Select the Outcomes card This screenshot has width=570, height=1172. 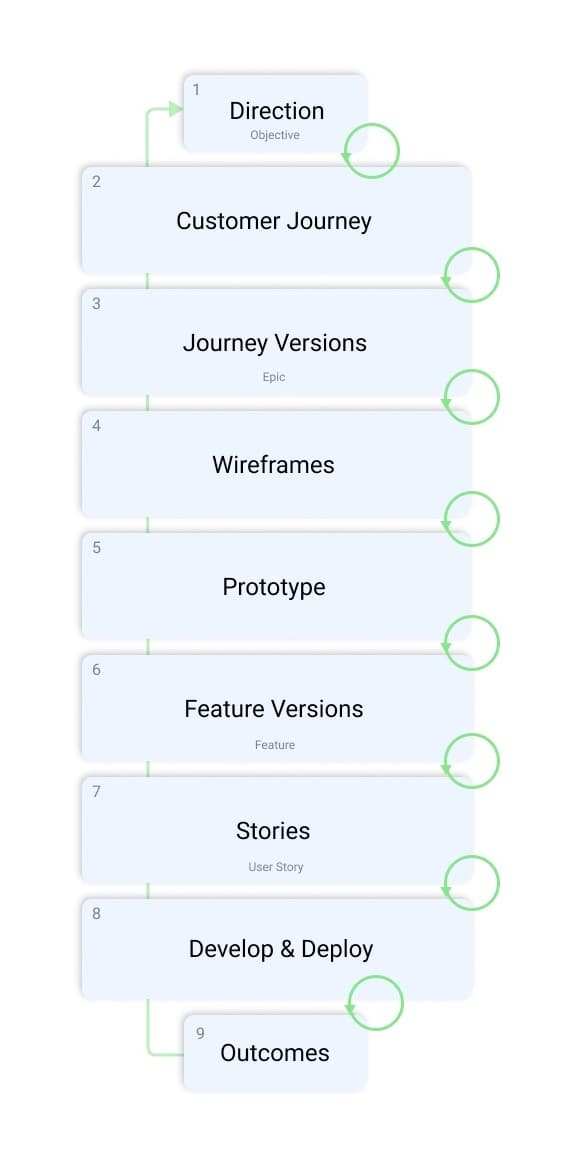275,1052
